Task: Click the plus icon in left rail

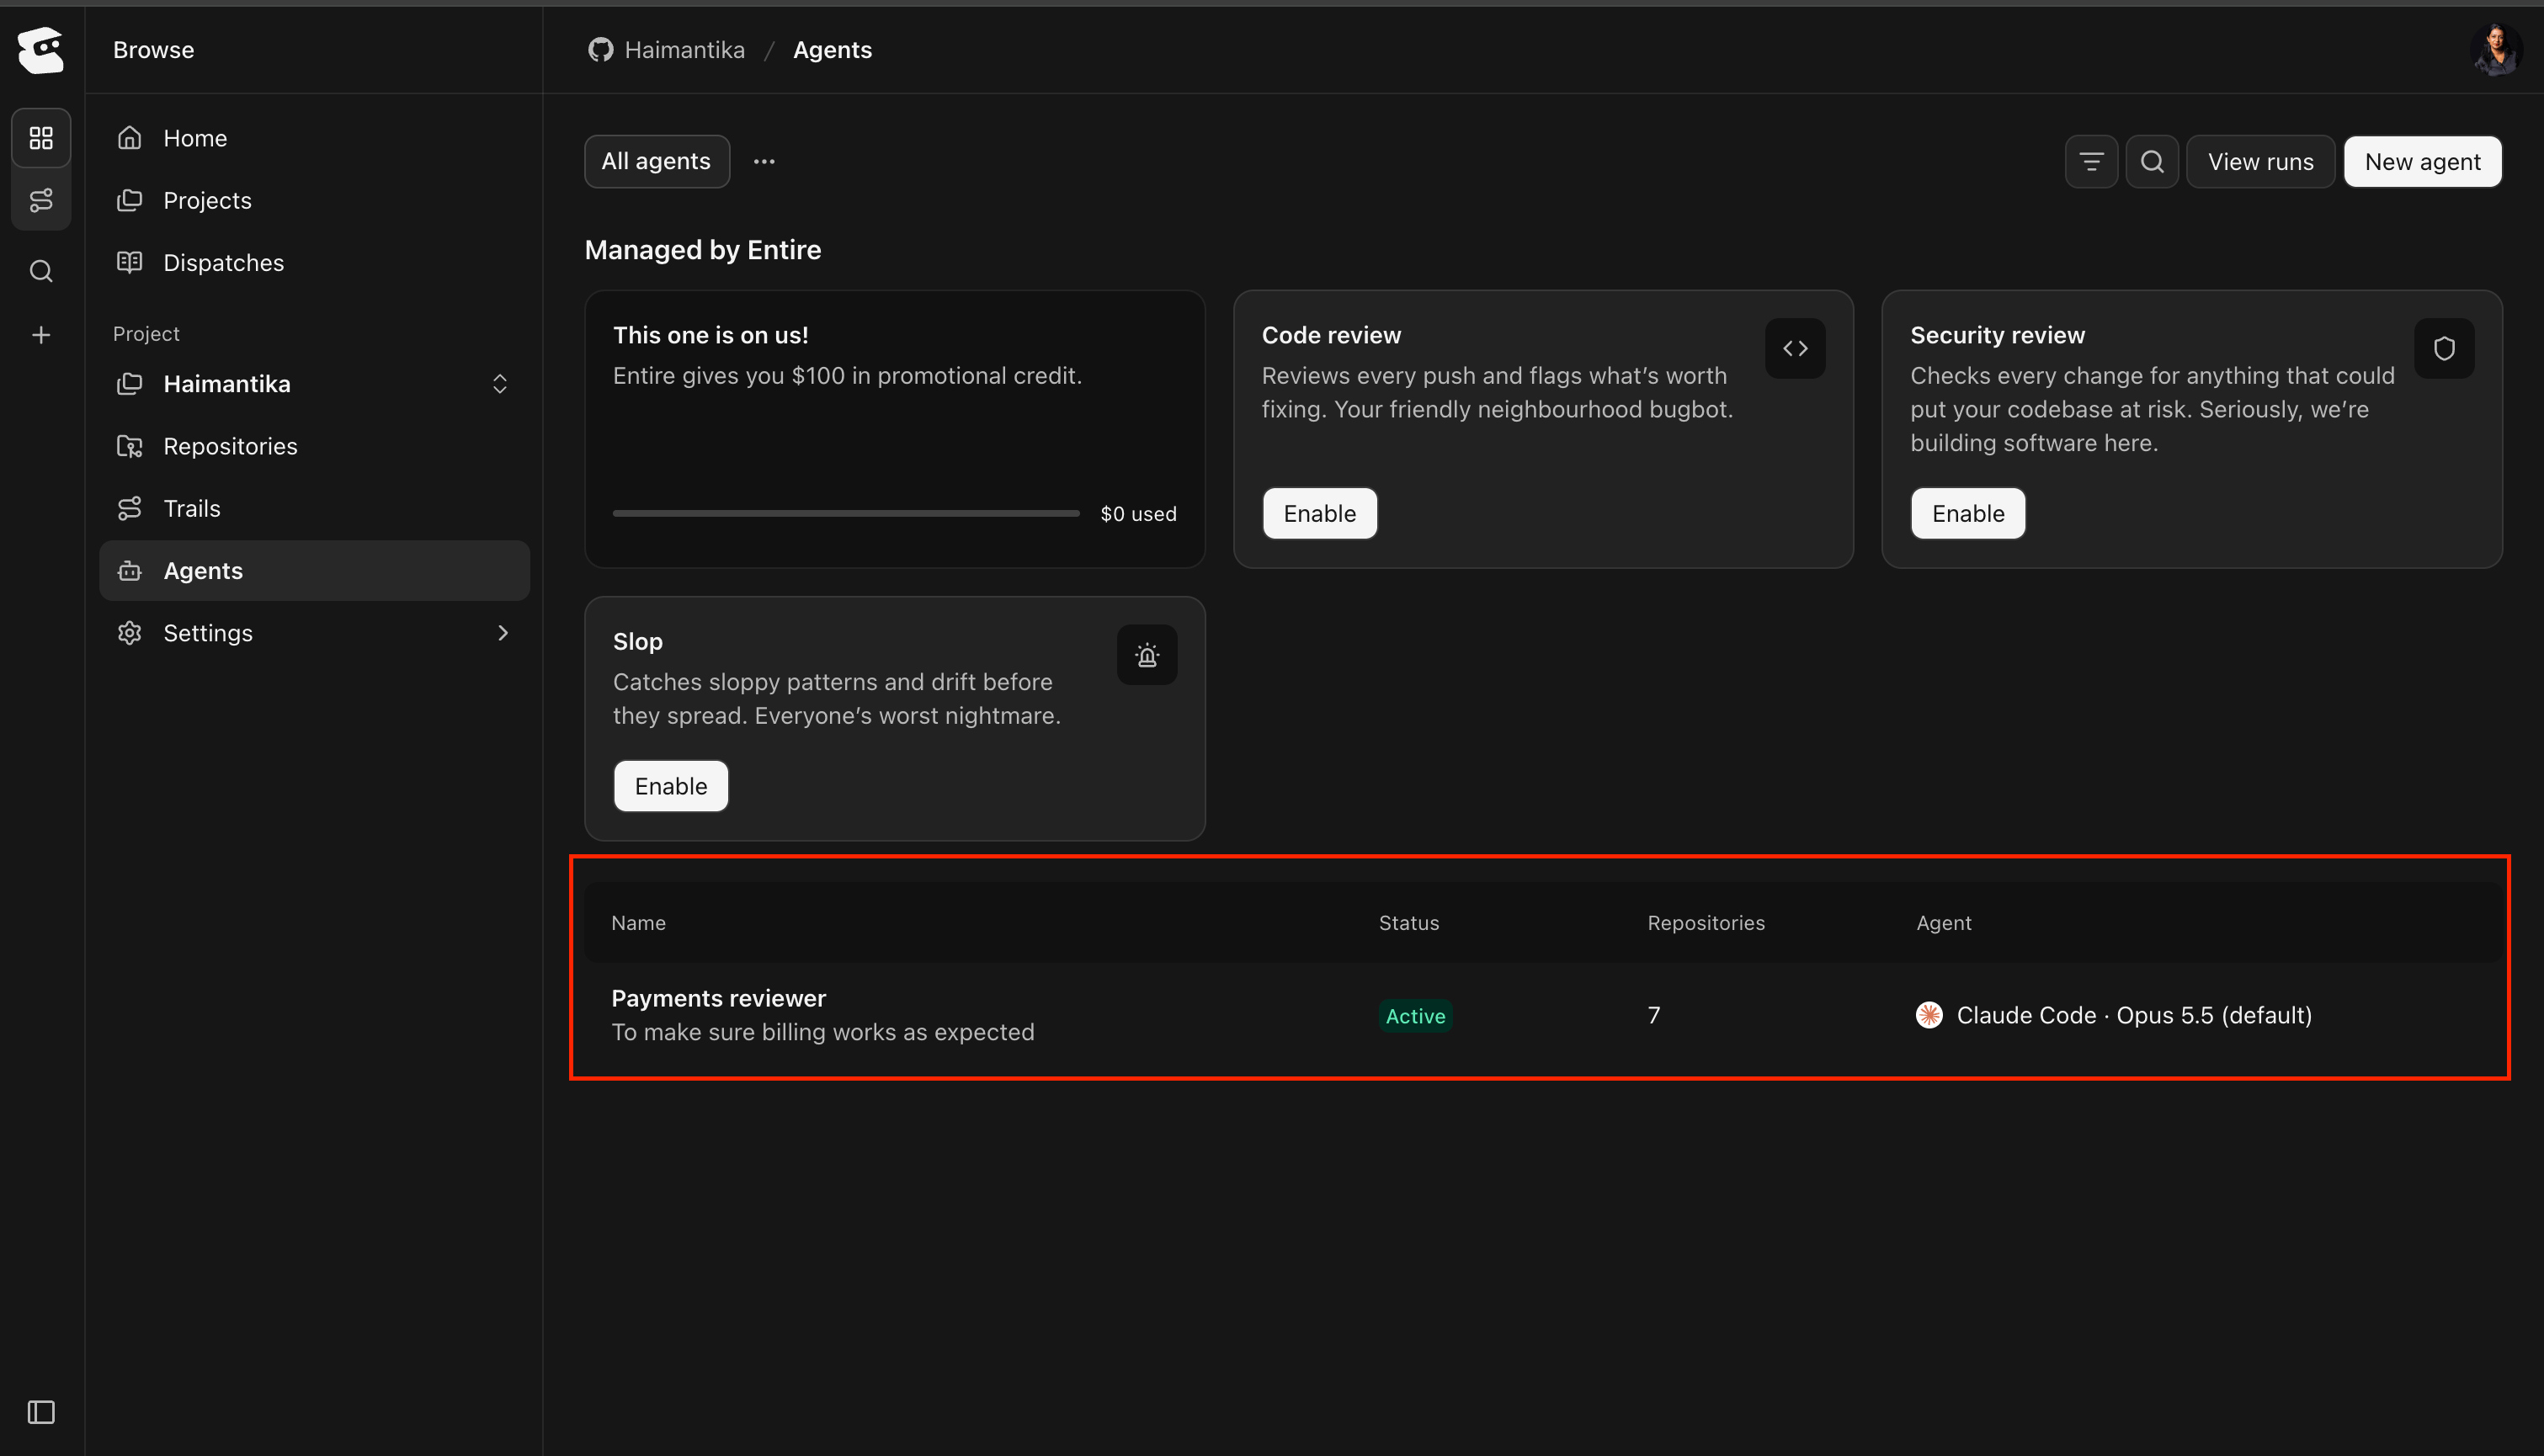Action: click(x=41, y=335)
